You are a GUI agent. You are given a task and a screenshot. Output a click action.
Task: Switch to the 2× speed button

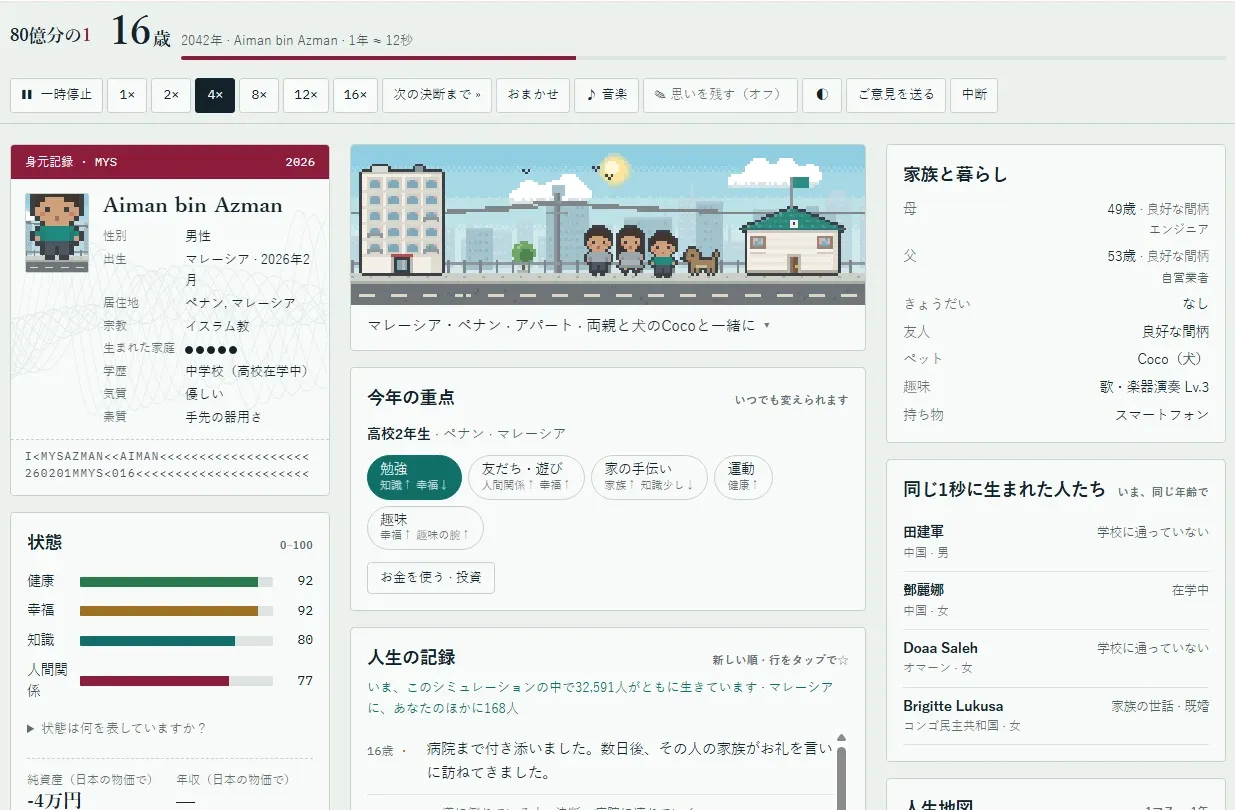click(171, 95)
